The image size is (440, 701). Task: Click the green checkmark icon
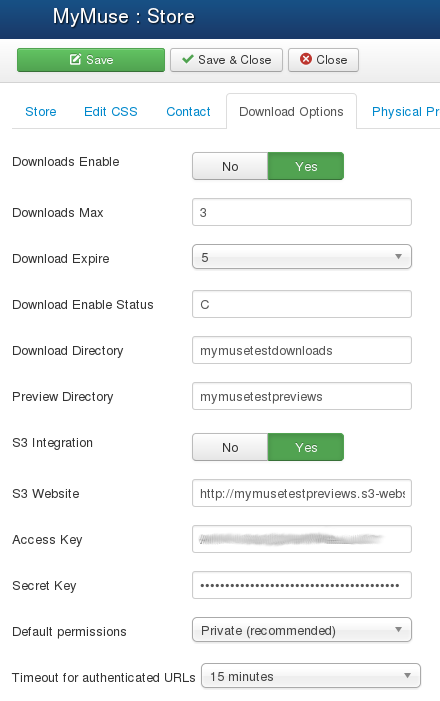[x=188, y=59]
